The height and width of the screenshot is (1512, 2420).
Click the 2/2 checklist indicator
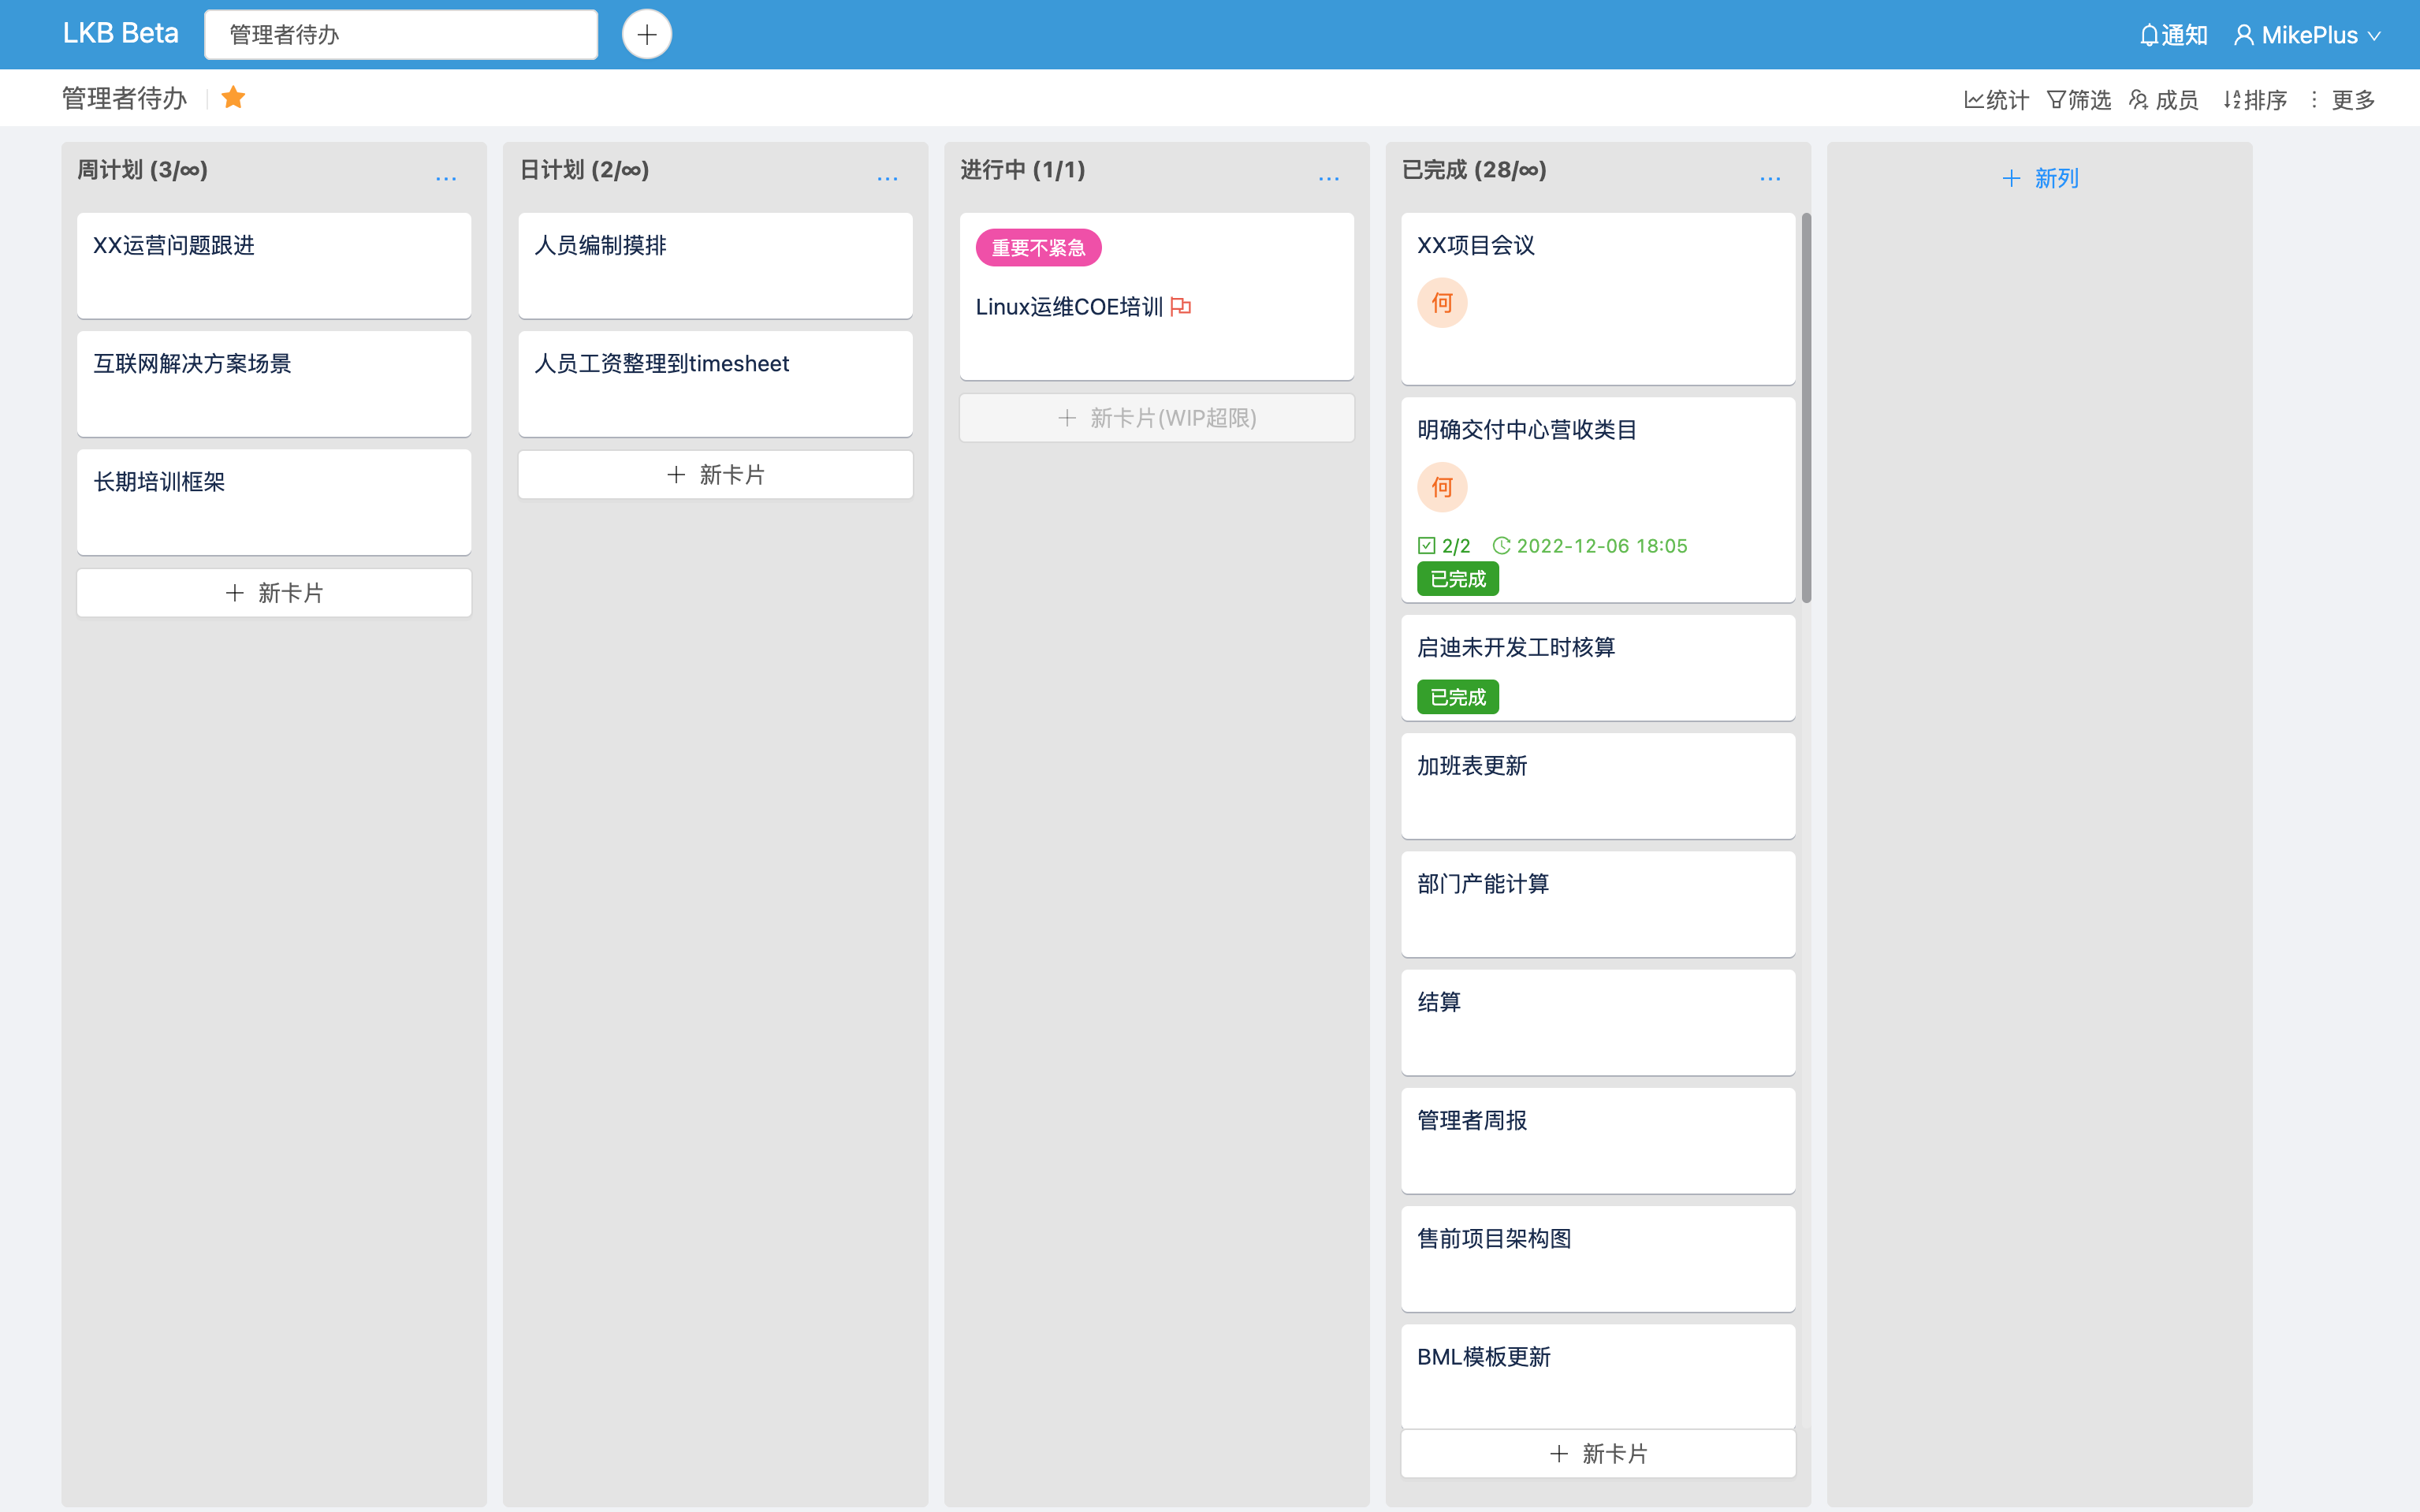pos(1444,546)
